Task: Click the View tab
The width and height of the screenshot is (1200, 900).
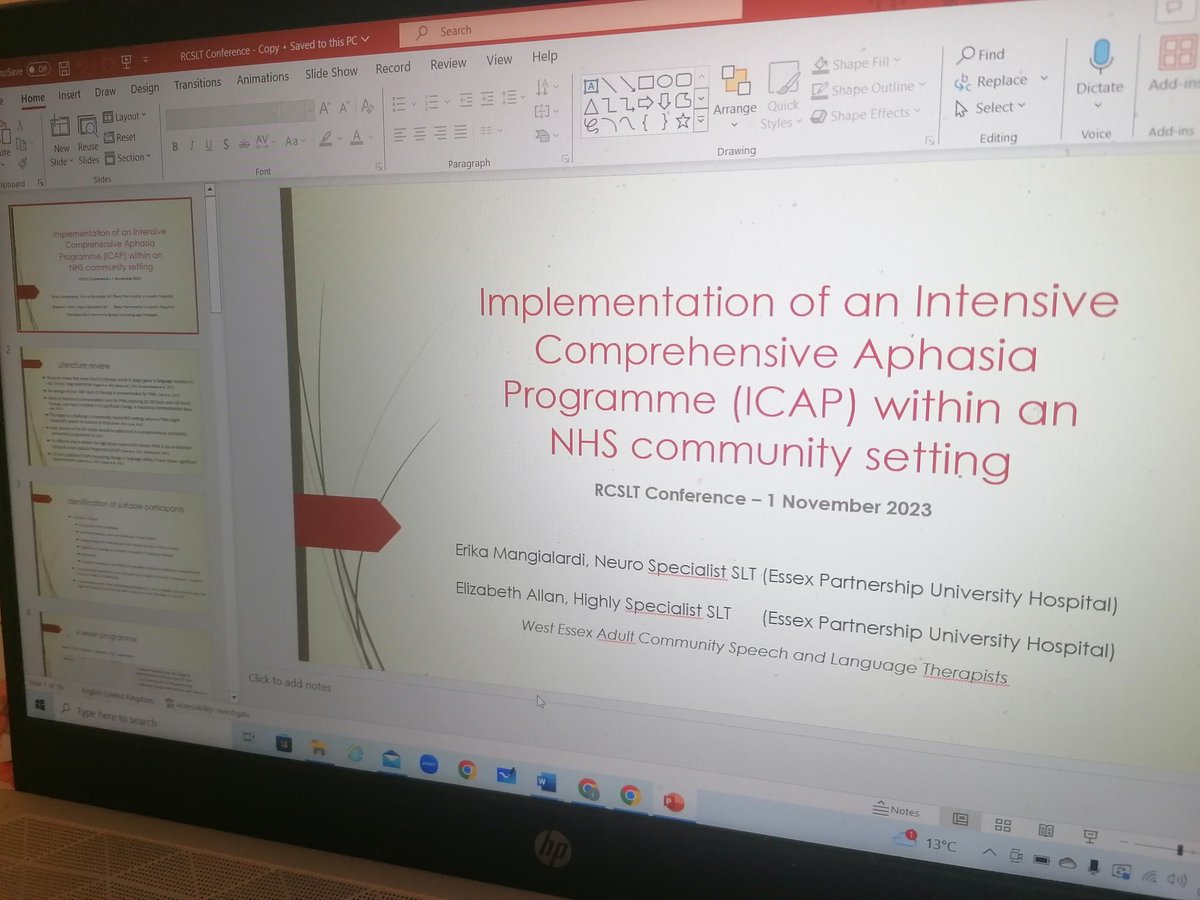Action: (x=499, y=60)
